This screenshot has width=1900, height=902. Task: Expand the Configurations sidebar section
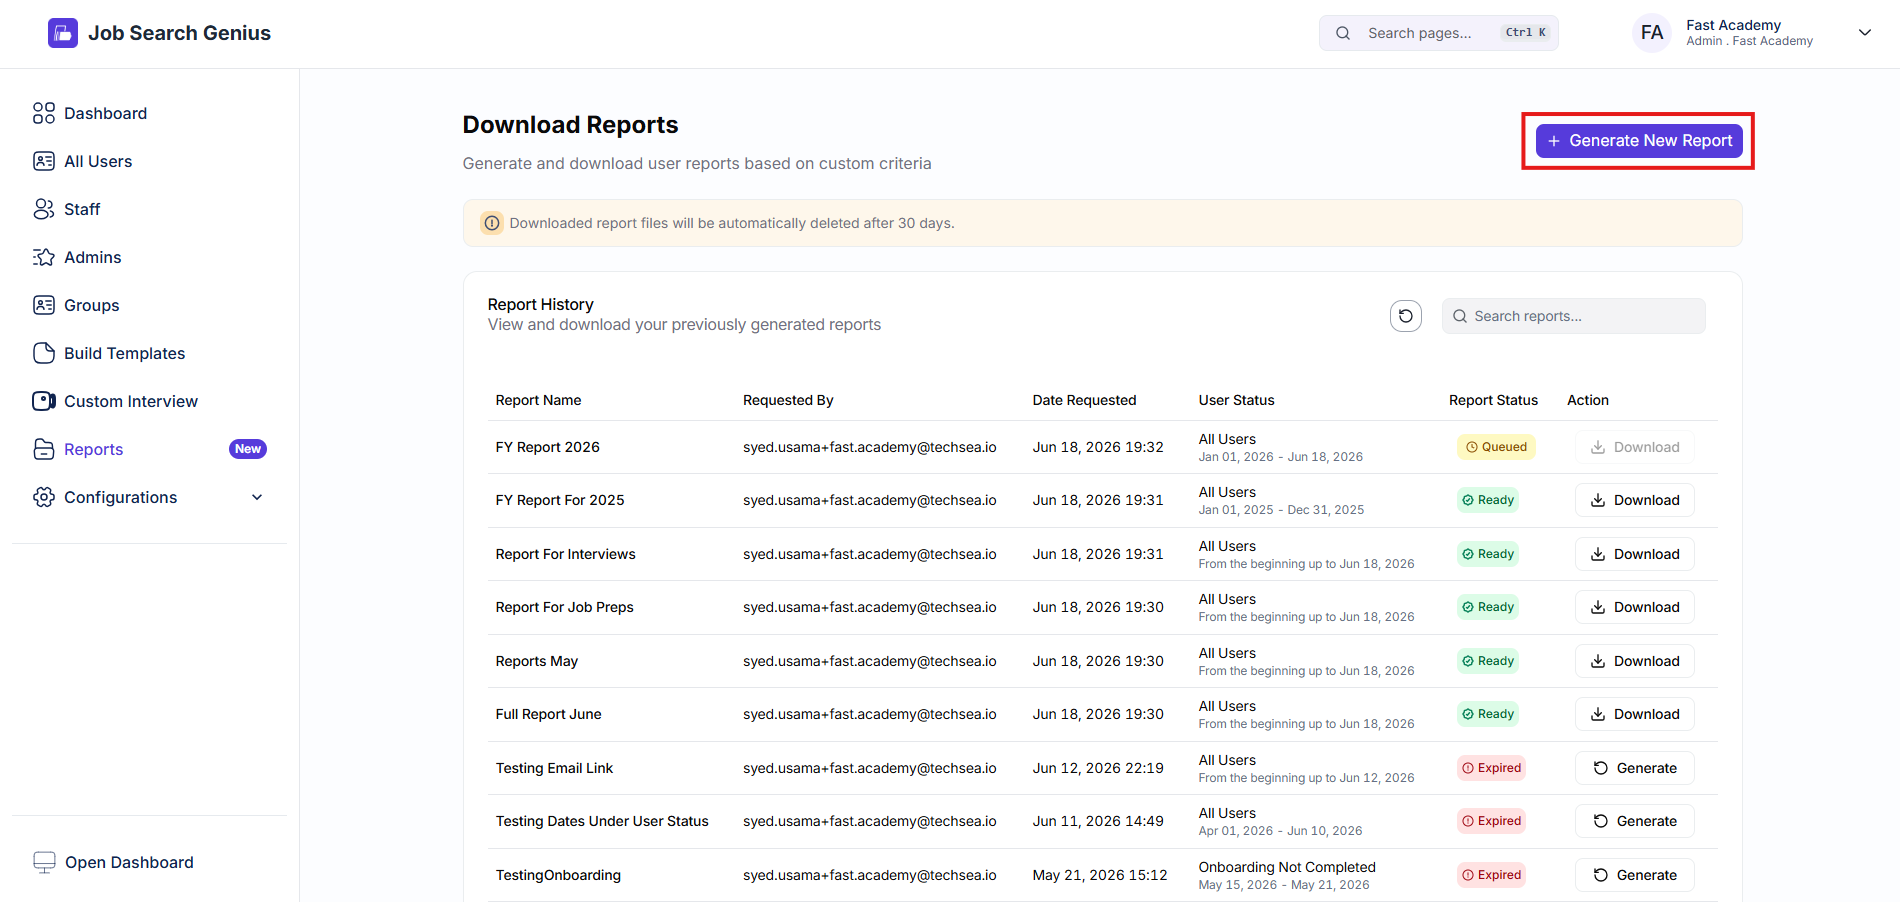[x=150, y=497]
